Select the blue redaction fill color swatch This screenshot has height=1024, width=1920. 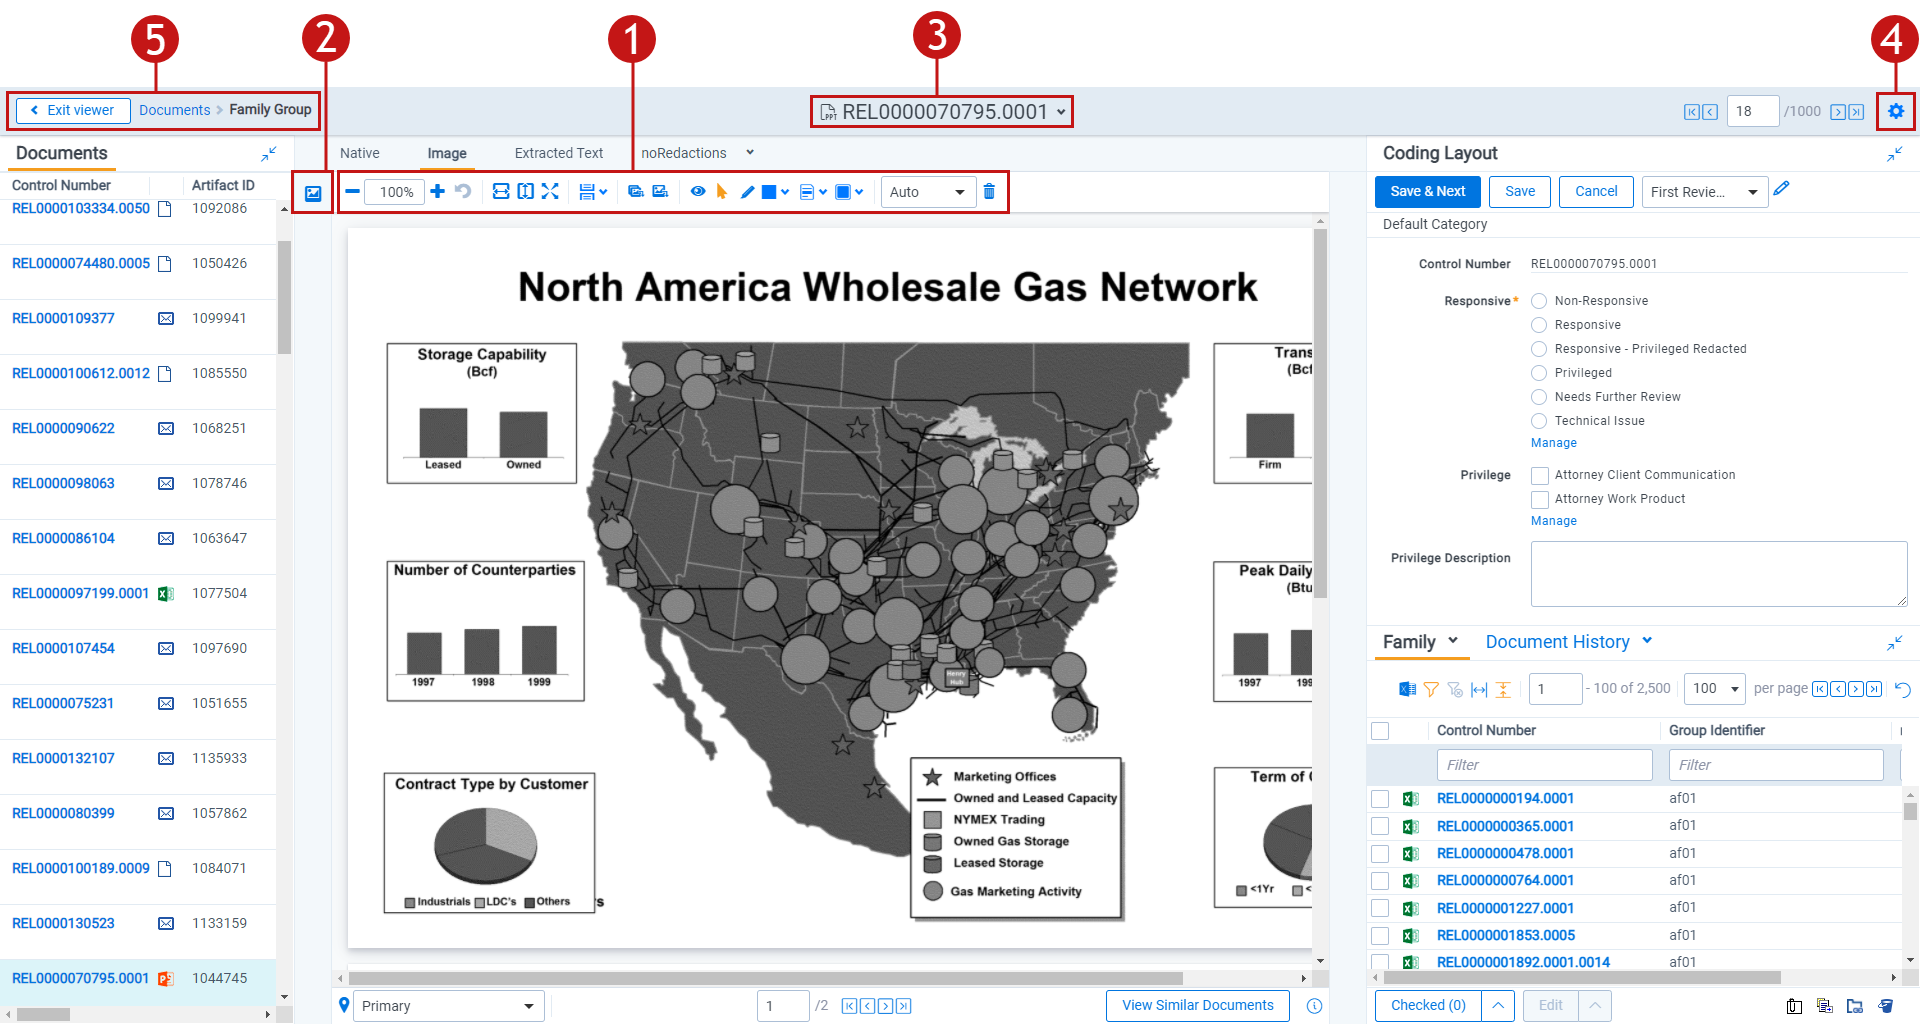click(x=768, y=192)
